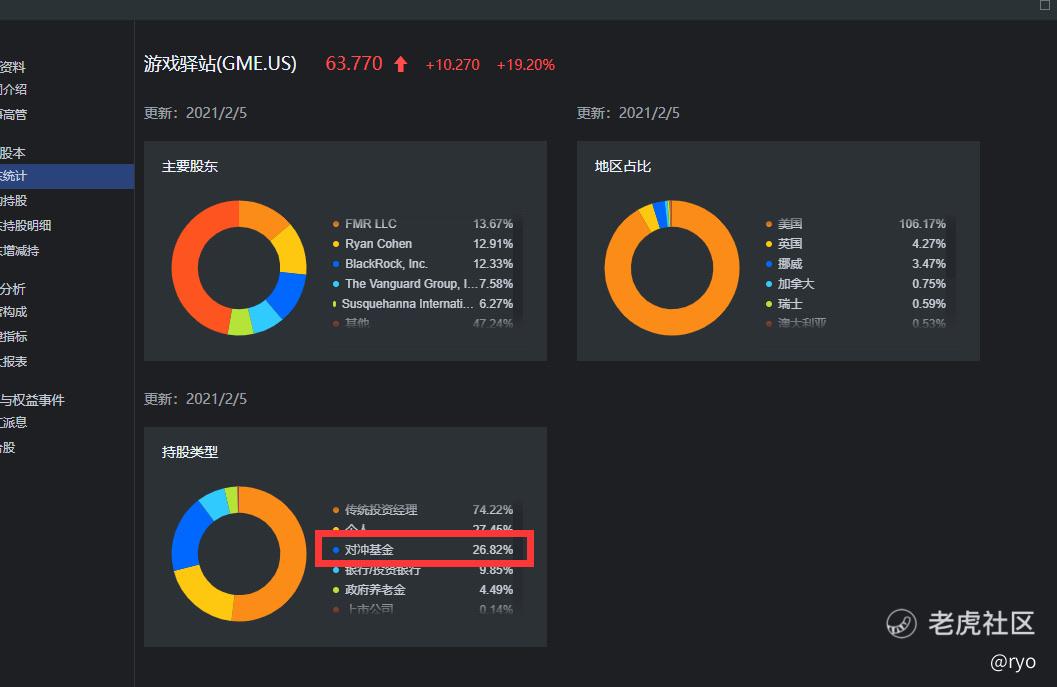Click the 12.91% shareholder value
The width and height of the screenshot is (1057, 687).
click(493, 244)
